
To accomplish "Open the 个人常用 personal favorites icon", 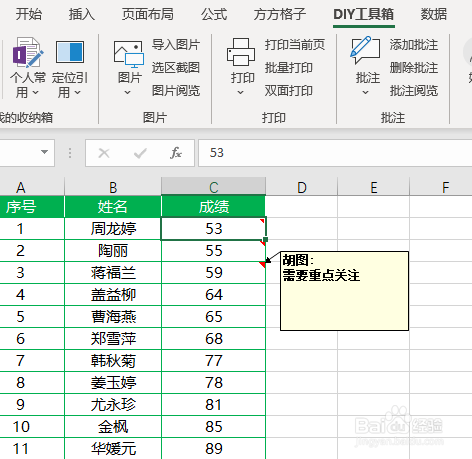I will pyautogui.click(x=27, y=52).
